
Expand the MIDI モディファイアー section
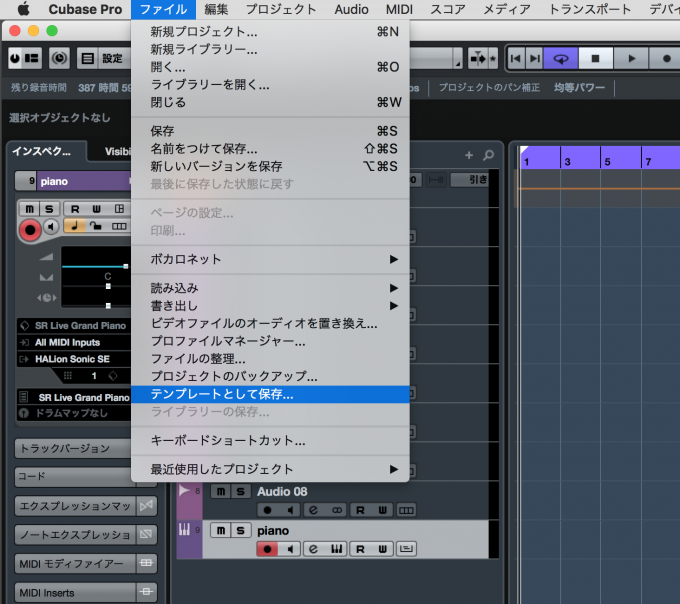75,564
